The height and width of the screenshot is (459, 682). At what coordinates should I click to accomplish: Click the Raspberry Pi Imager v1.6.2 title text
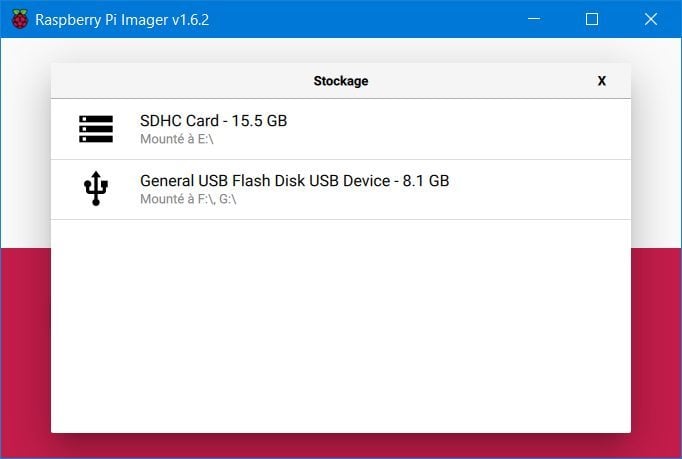(122, 20)
